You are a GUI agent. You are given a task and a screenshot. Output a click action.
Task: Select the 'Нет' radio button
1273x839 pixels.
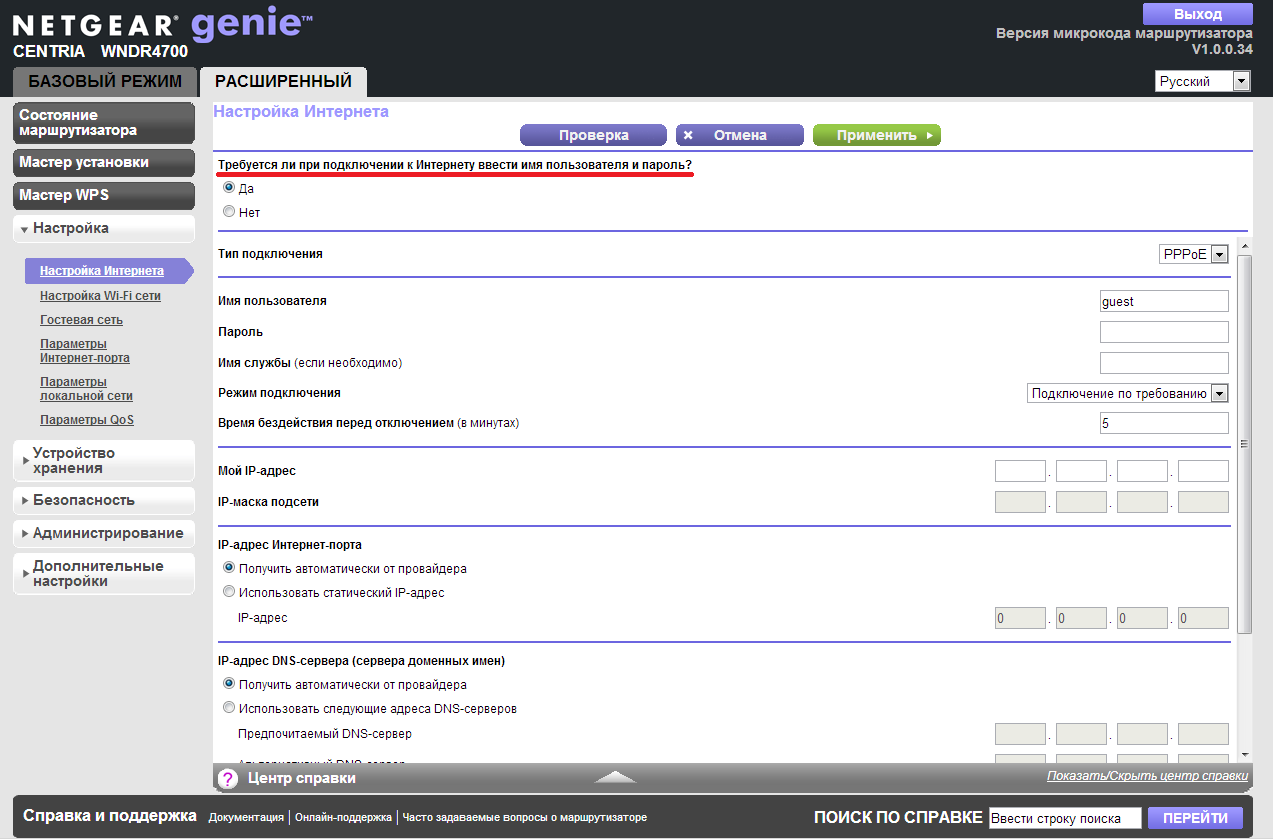(x=229, y=212)
